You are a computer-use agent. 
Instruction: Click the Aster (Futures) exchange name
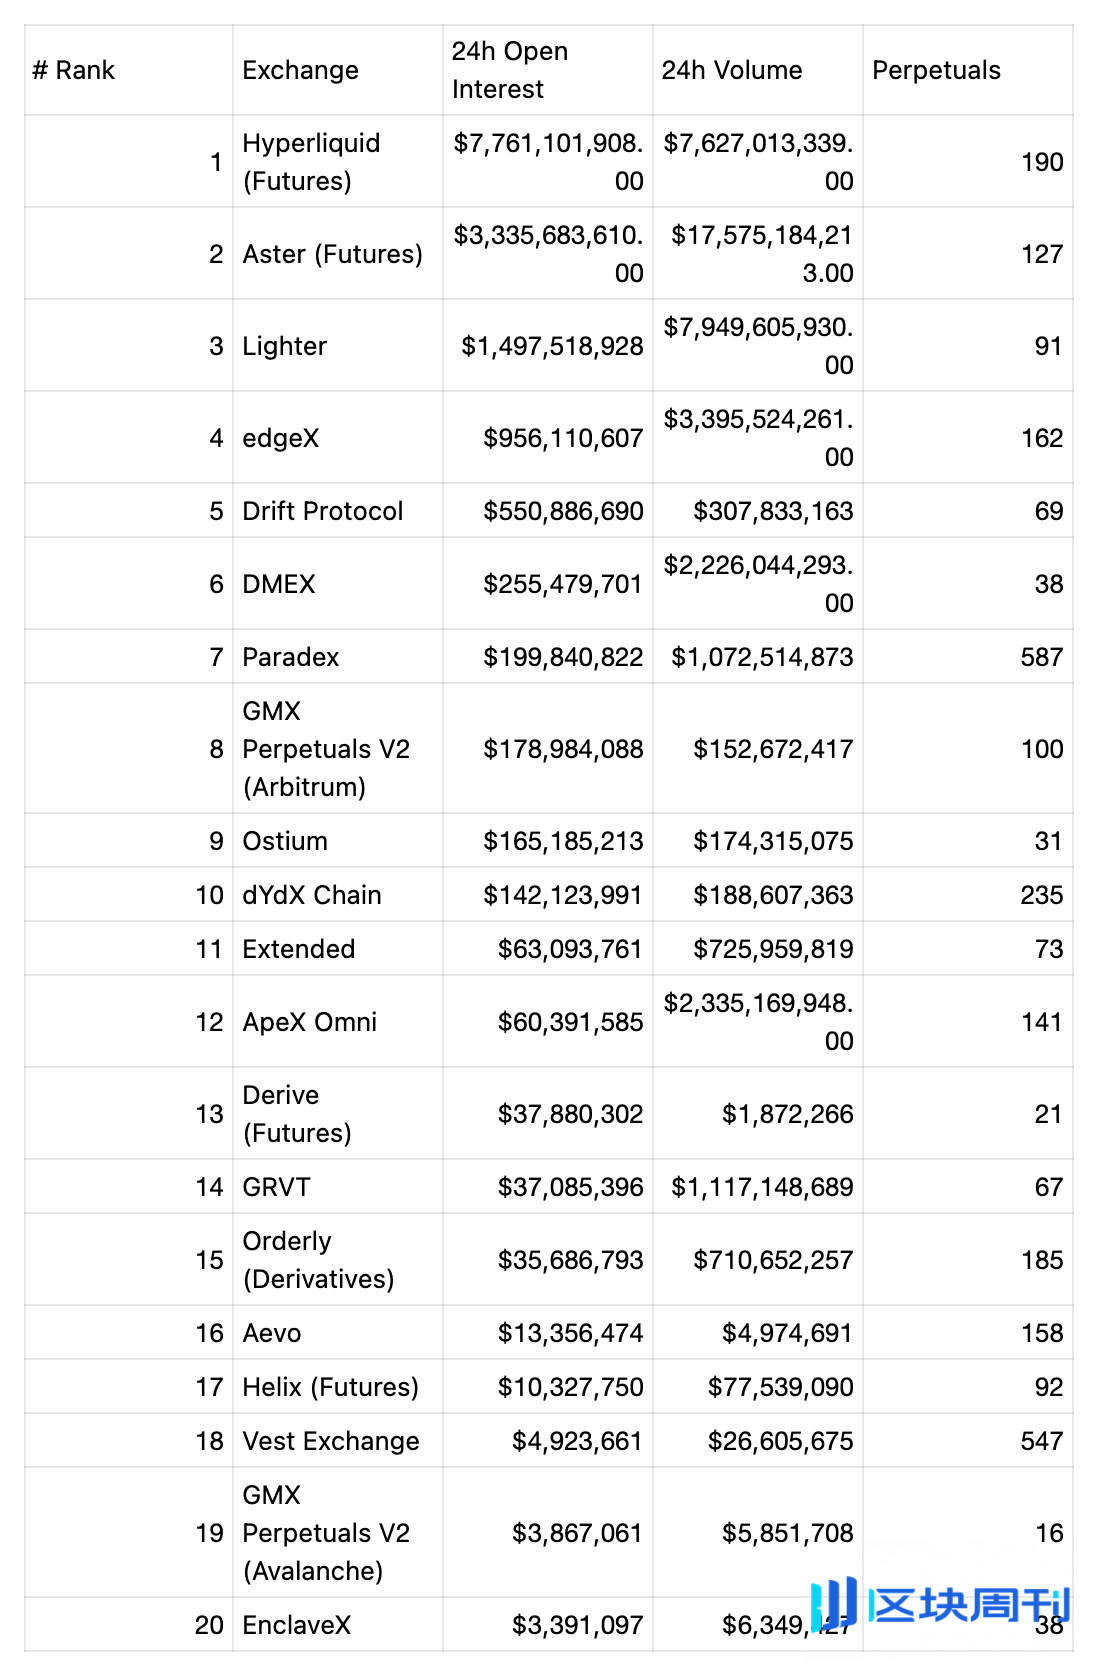click(332, 254)
